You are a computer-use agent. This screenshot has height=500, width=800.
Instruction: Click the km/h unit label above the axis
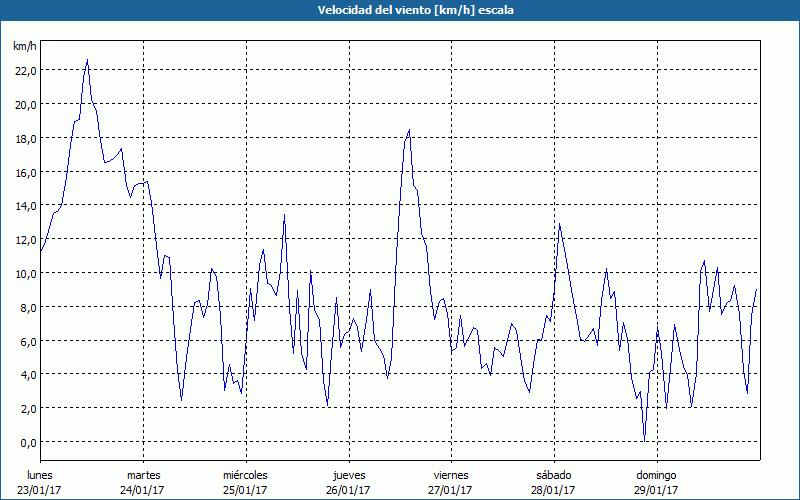point(25,47)
